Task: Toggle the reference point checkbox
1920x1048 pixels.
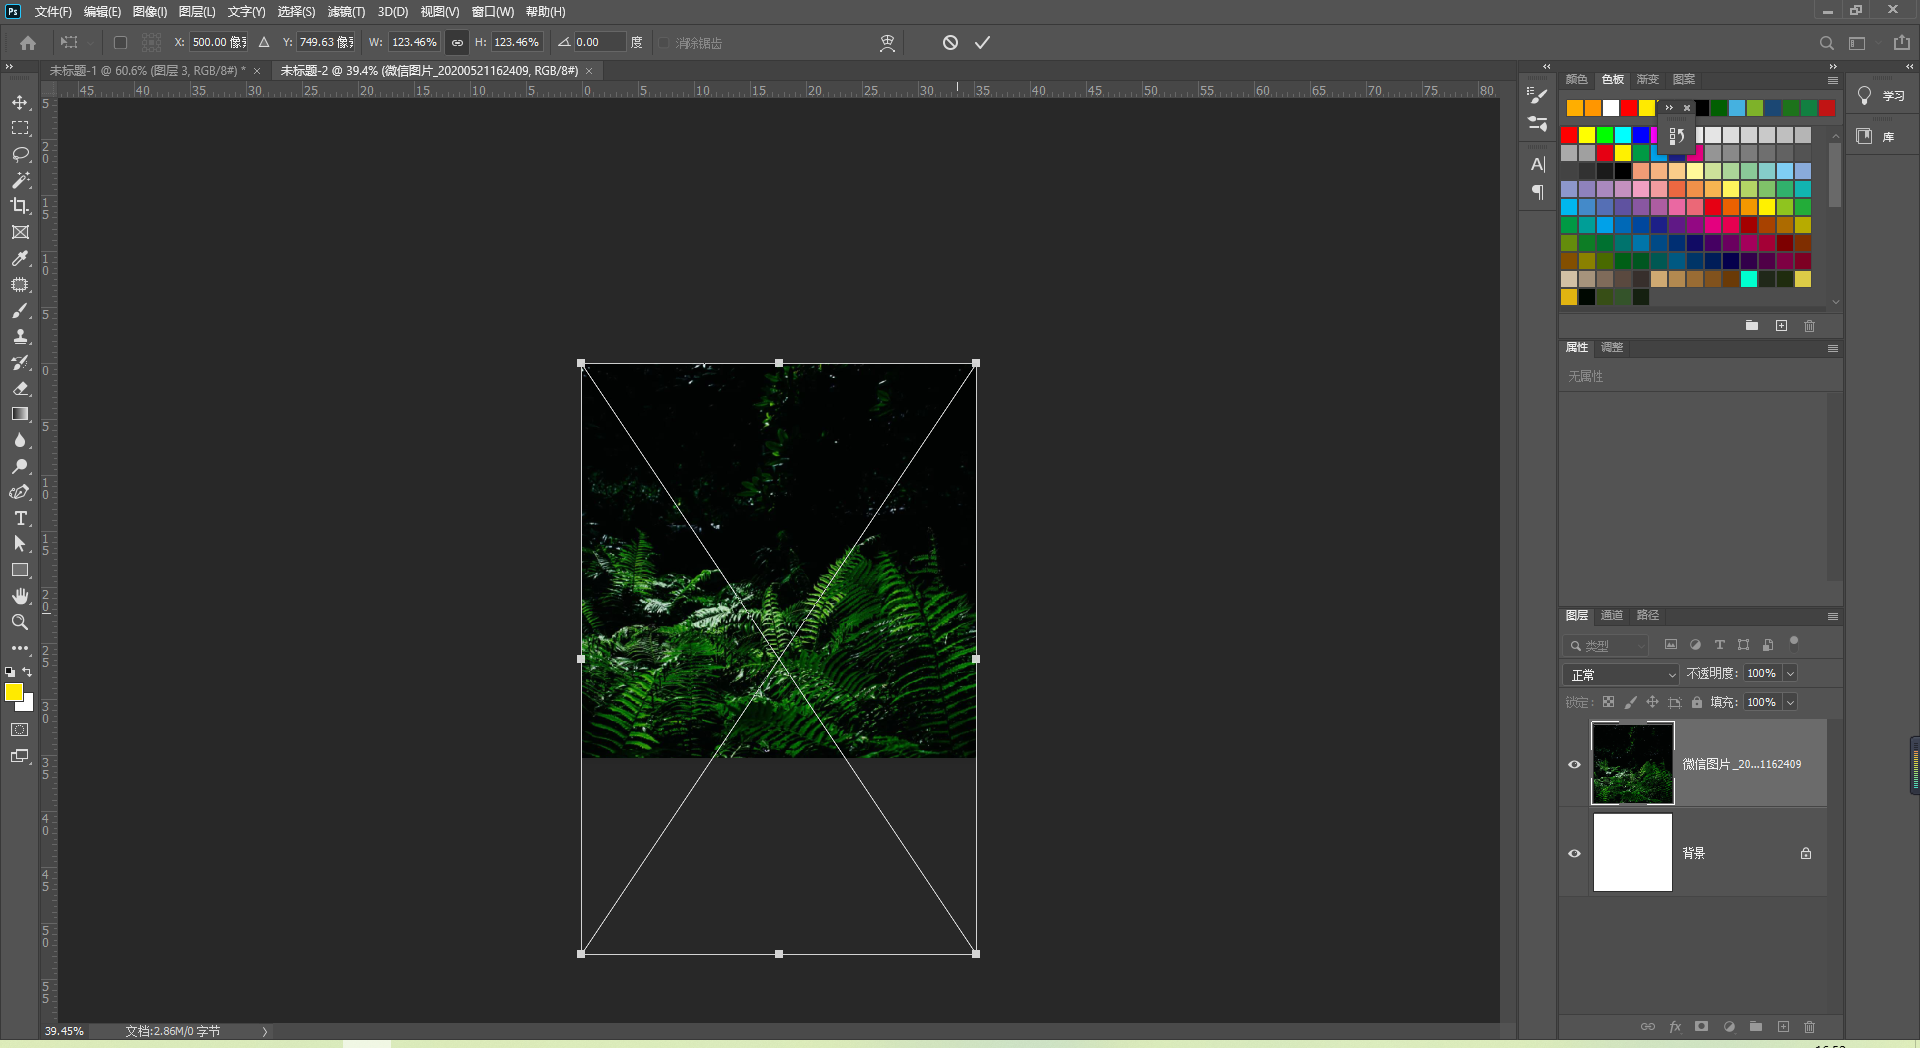Action: point(120,43)
